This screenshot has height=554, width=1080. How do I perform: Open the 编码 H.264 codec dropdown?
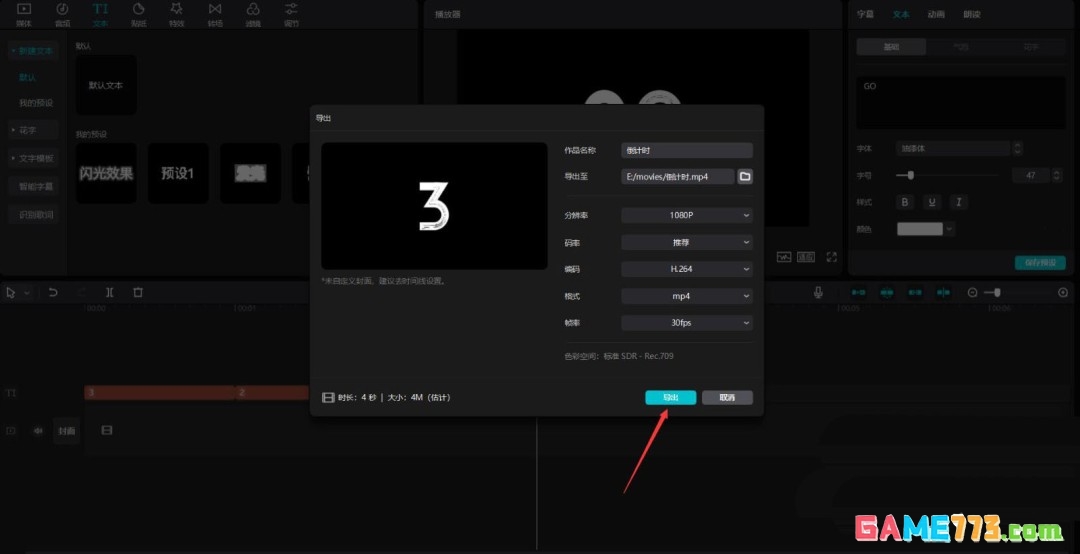click(x=686, y=269)
